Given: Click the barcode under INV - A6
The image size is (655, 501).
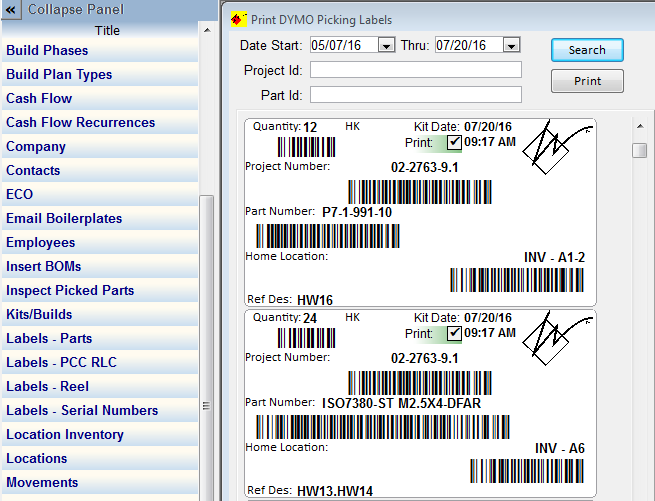Looking at the screenshot, I should click(x=527, y=471).
